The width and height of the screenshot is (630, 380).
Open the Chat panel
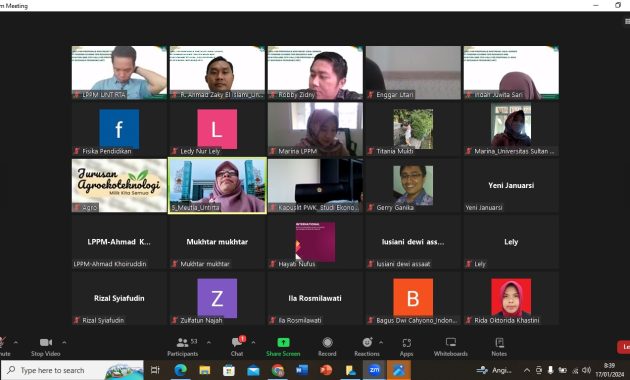pyautogui.click(x=237, y=347)
